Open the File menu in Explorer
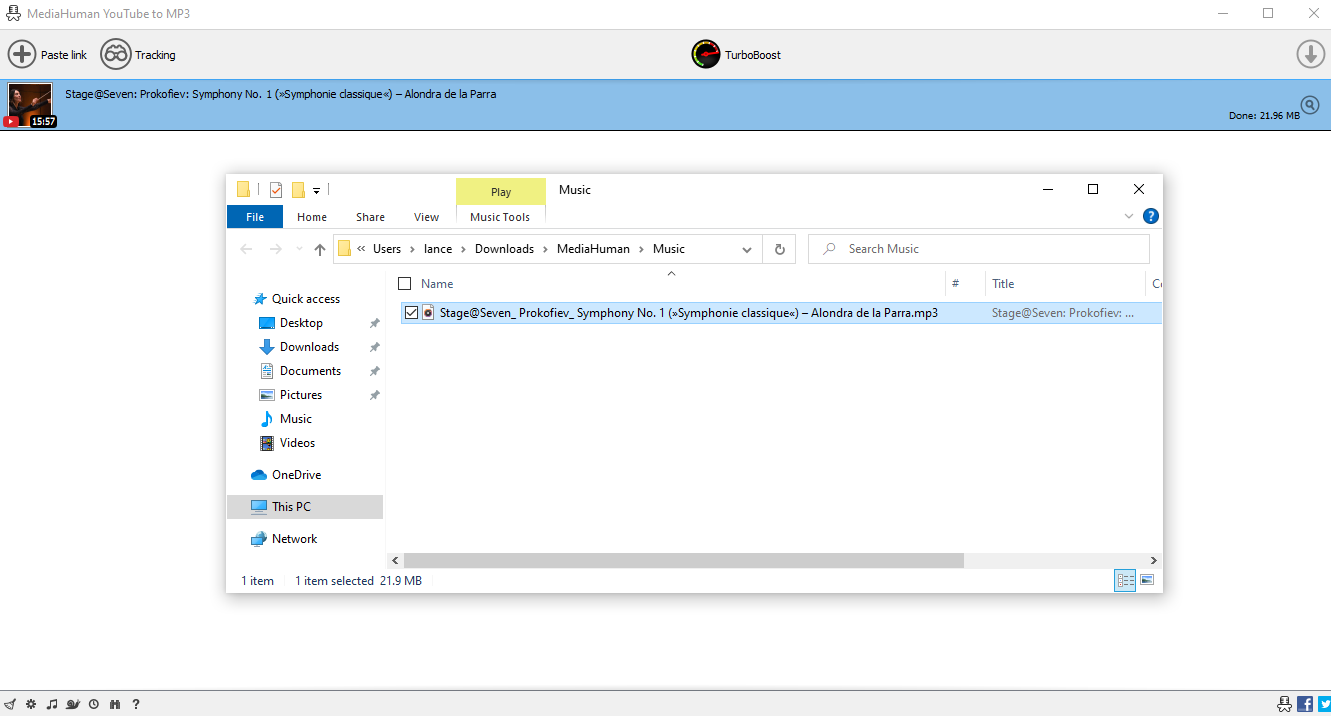Viewport: 1331px width, 716px height. (x=255, y=217)
